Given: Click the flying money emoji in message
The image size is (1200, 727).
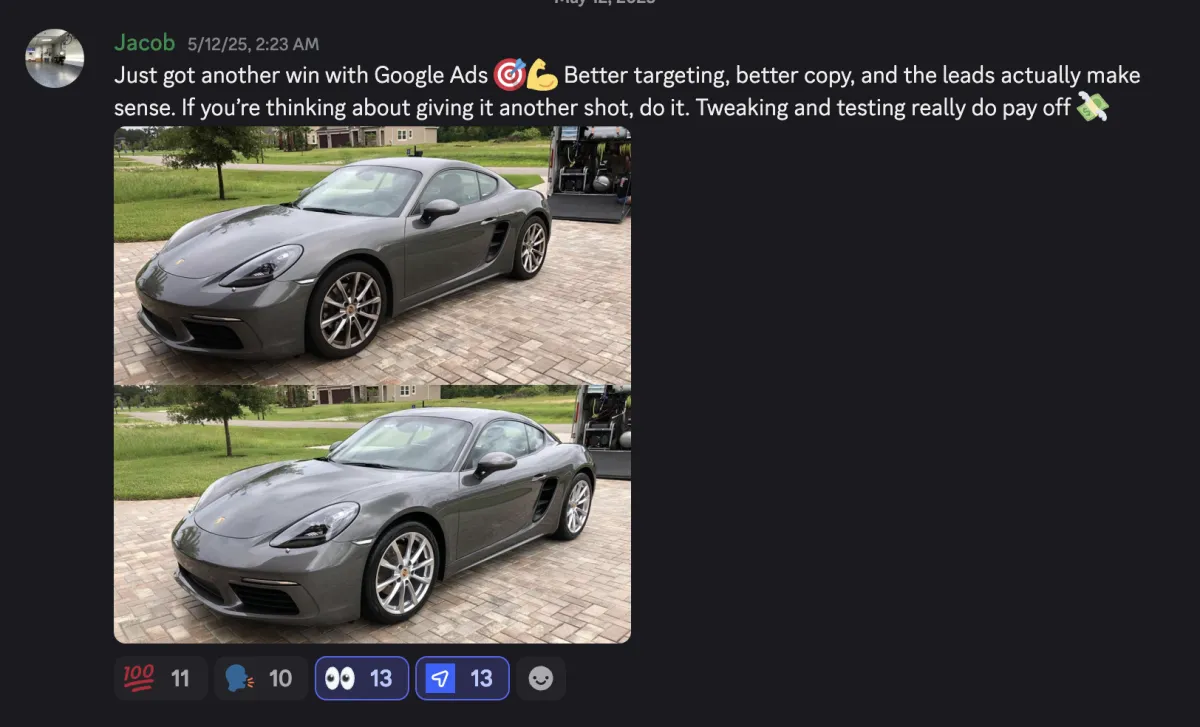Looking at the screenshot, I should click(x=1092, y=108).
